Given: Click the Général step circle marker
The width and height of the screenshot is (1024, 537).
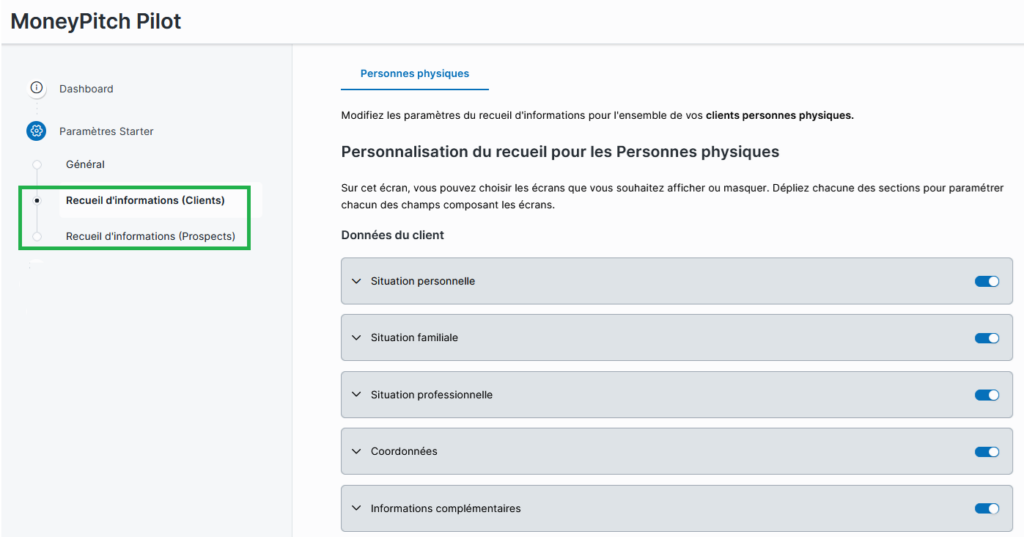Looking at the screenshot, I should coord(37,164).
